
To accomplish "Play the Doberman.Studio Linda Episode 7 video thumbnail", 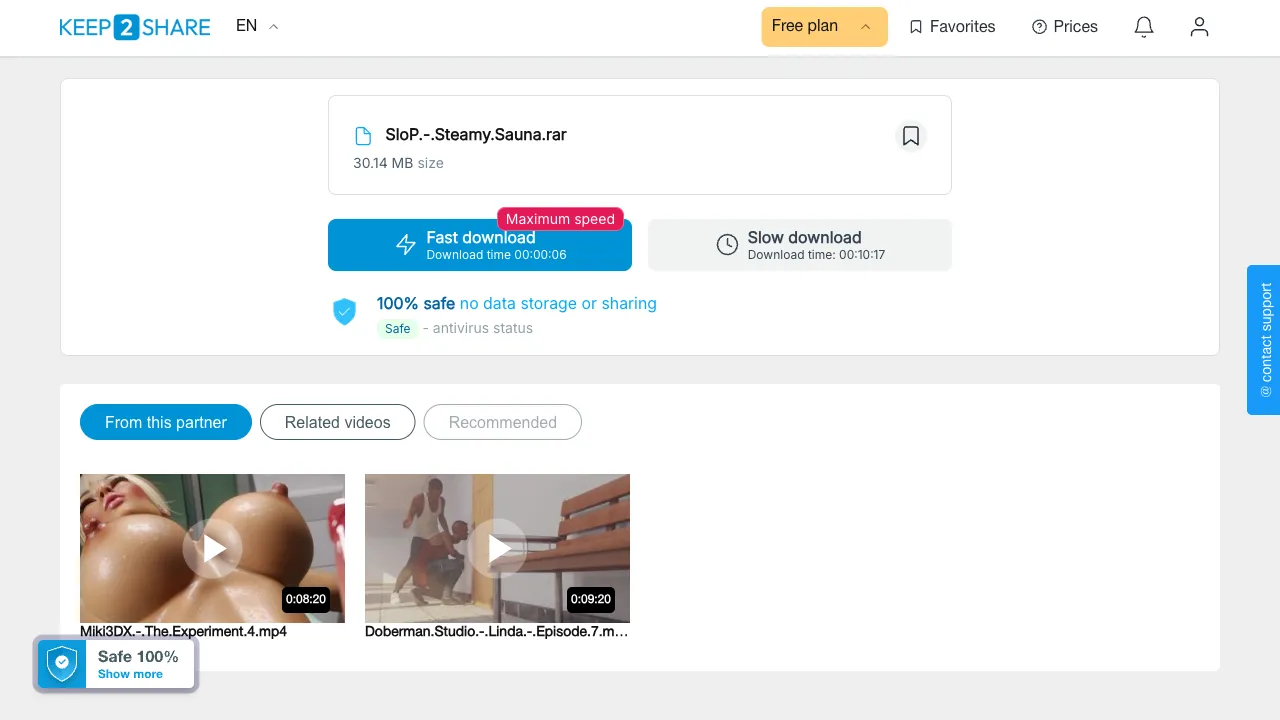I will tap(497, 548).
